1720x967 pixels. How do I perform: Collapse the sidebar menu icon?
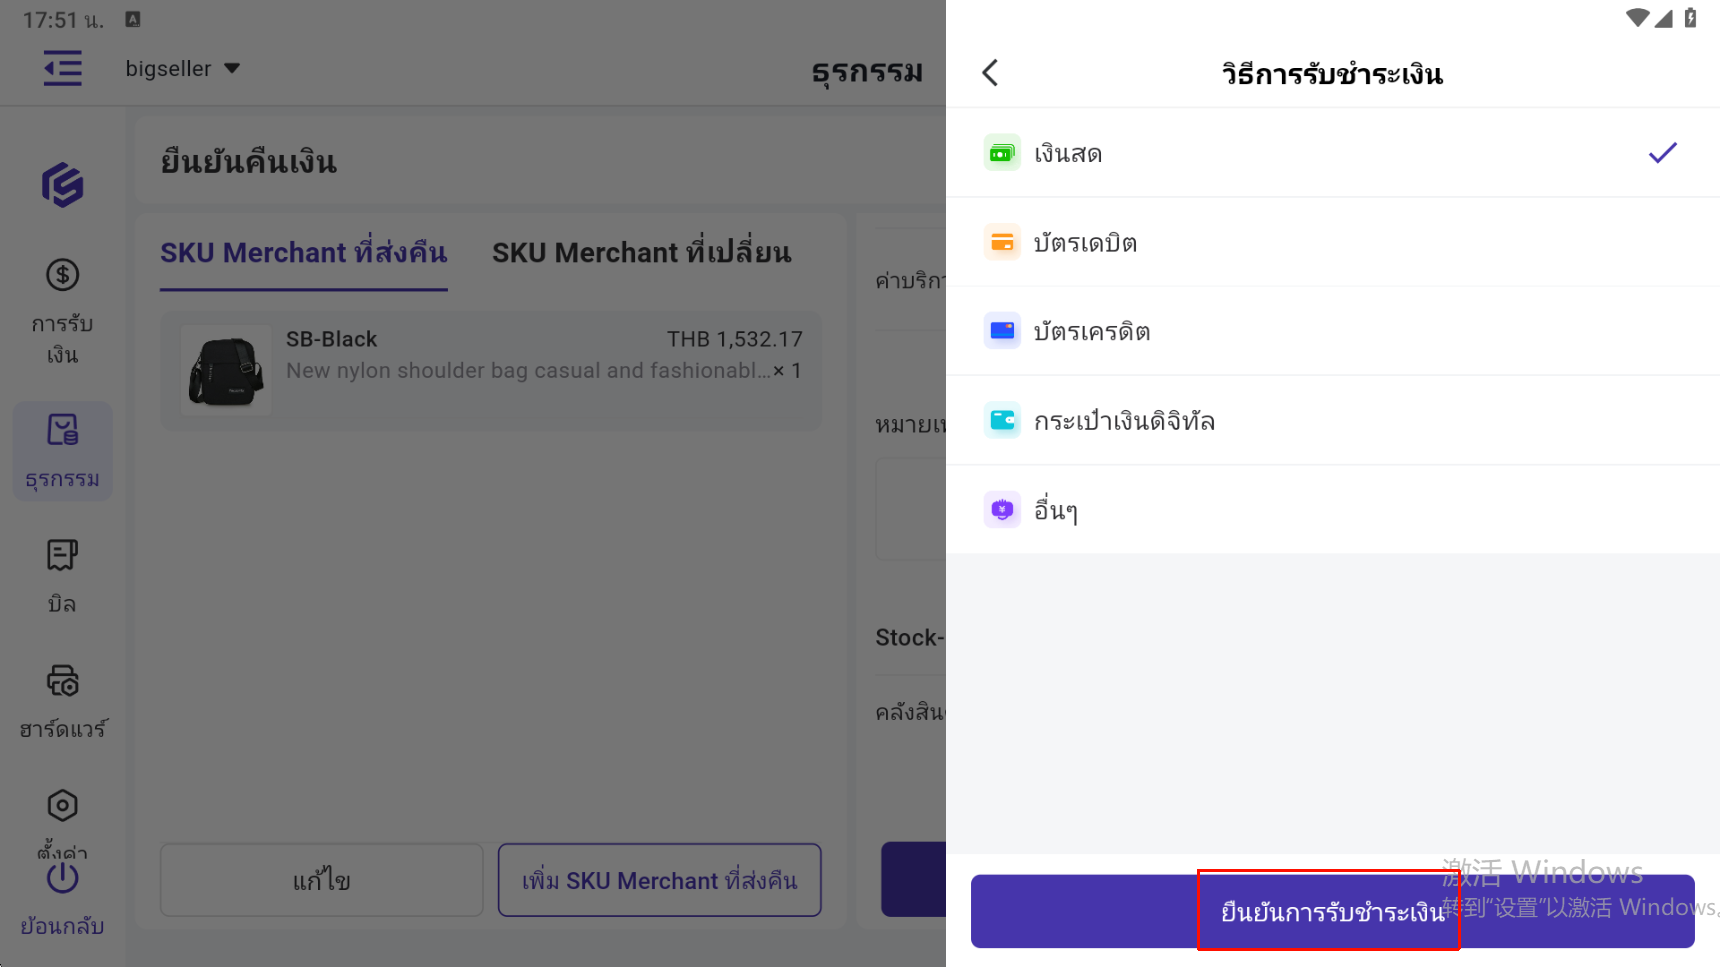coord(63,69)
